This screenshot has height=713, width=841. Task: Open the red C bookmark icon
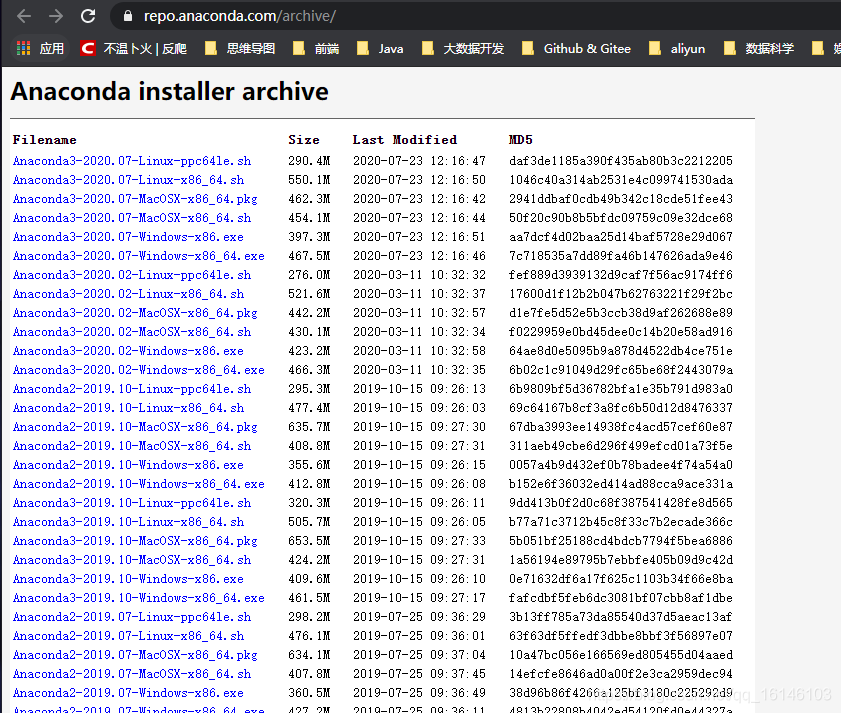coord(88,49)
